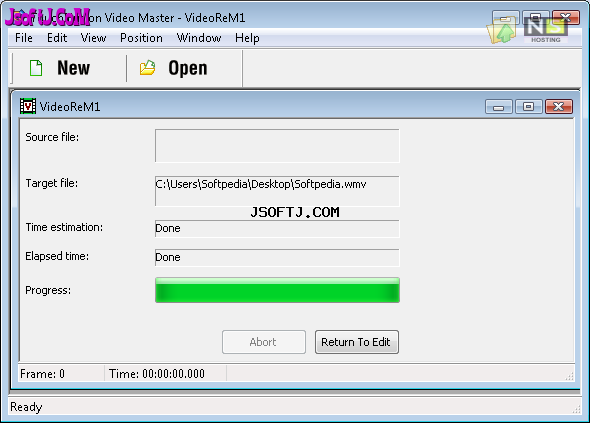This screenshot has height=423, width=590.
Task: Open the File menu
Action: point(24,38)
